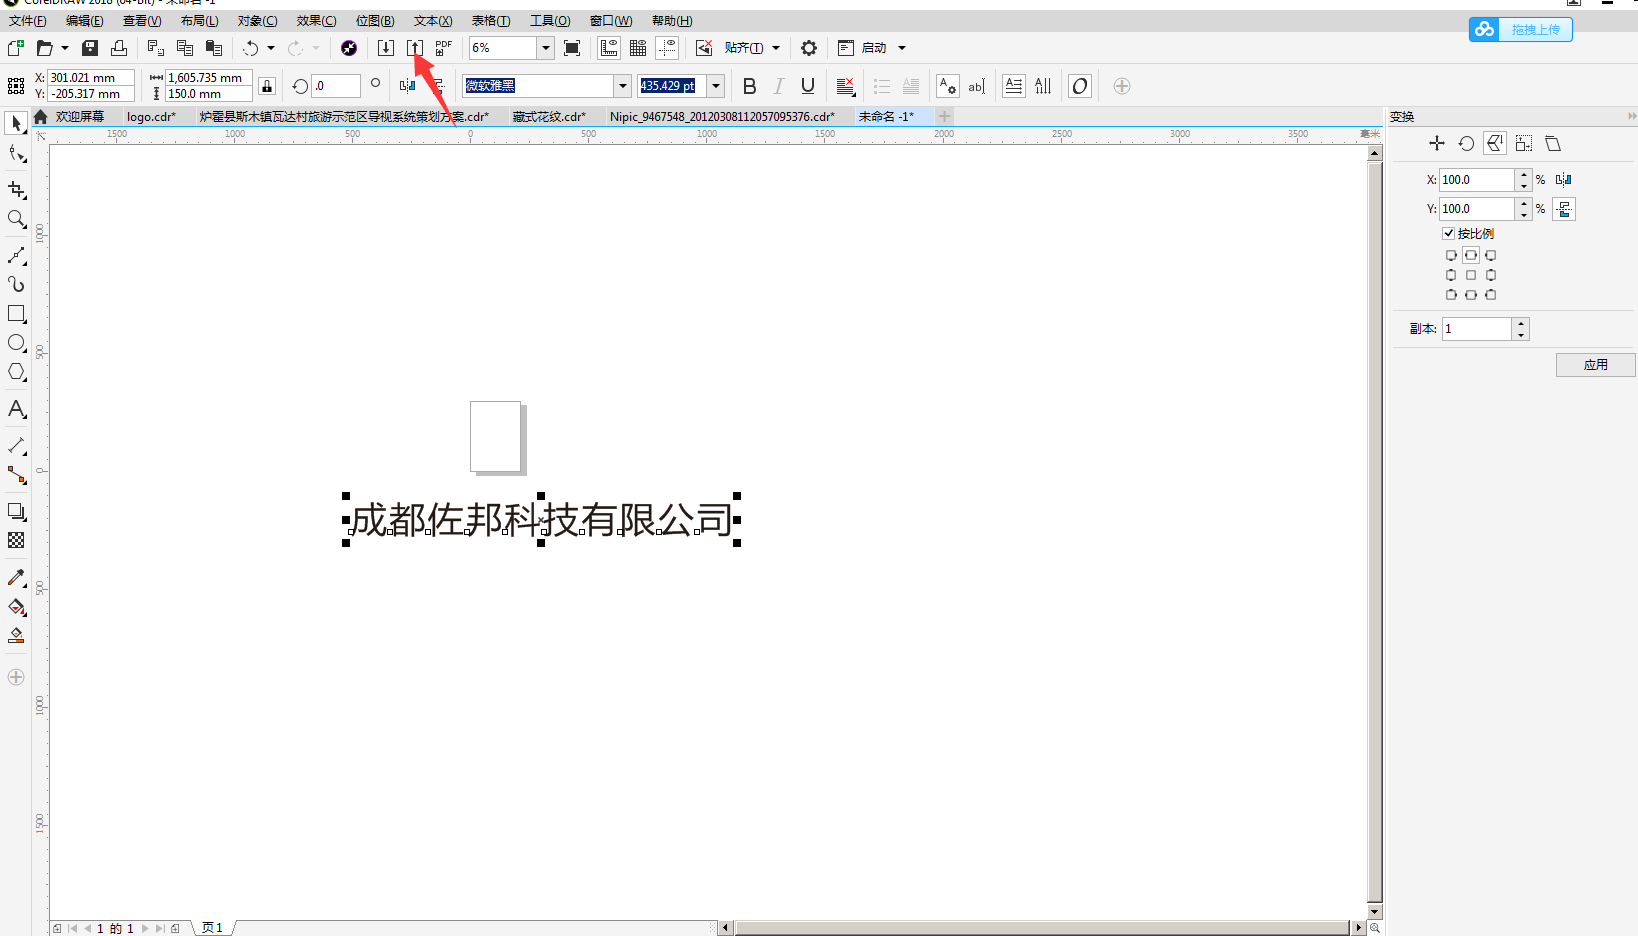The height and width of the screenshot is (936, 1638).
Task: Click the 副本 copies input field
Action: [x=1477, y=329]
